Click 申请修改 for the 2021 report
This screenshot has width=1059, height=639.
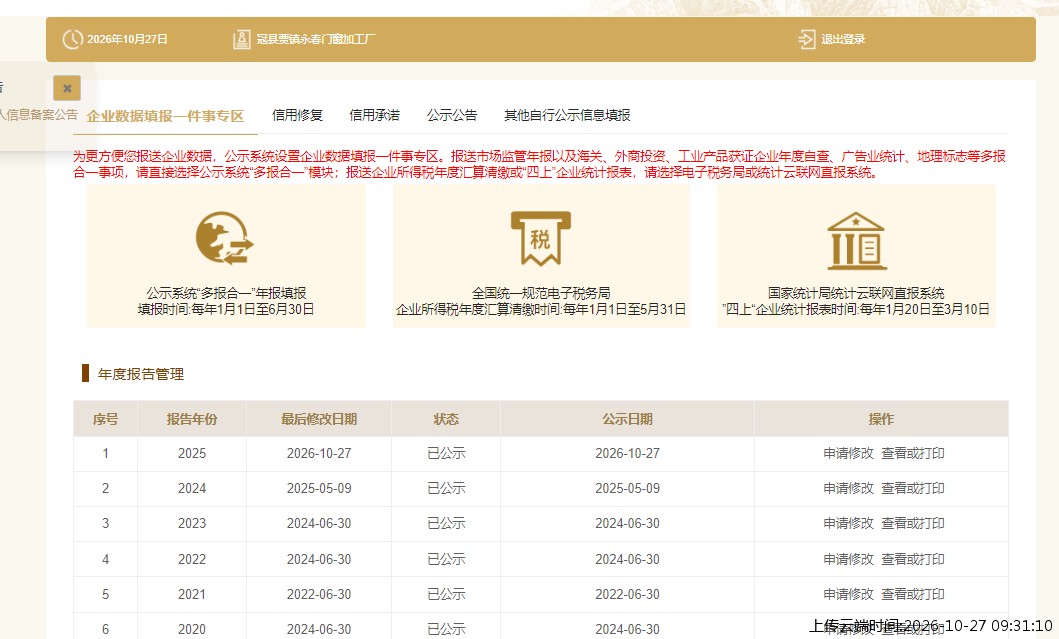click(x=848, y=594)
